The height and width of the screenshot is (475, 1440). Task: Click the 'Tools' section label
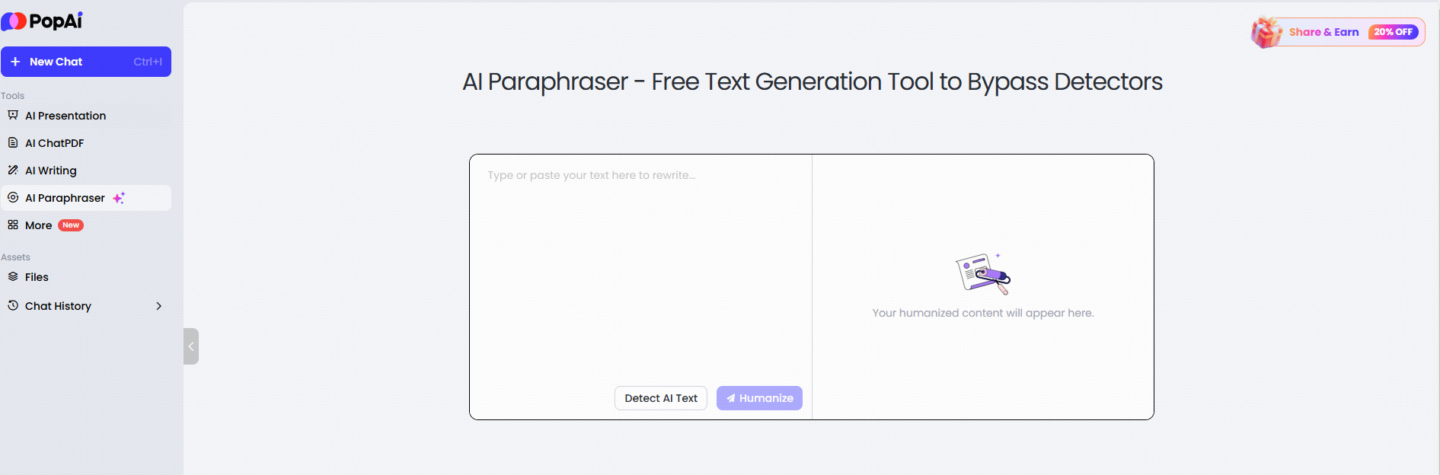12,96
